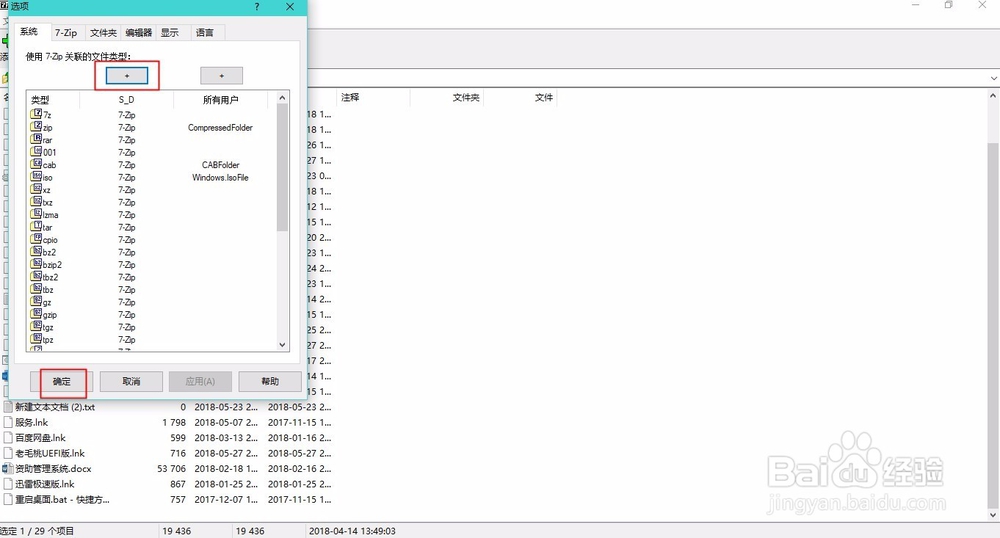Click the plus button above S_D column

coord(127,76)
